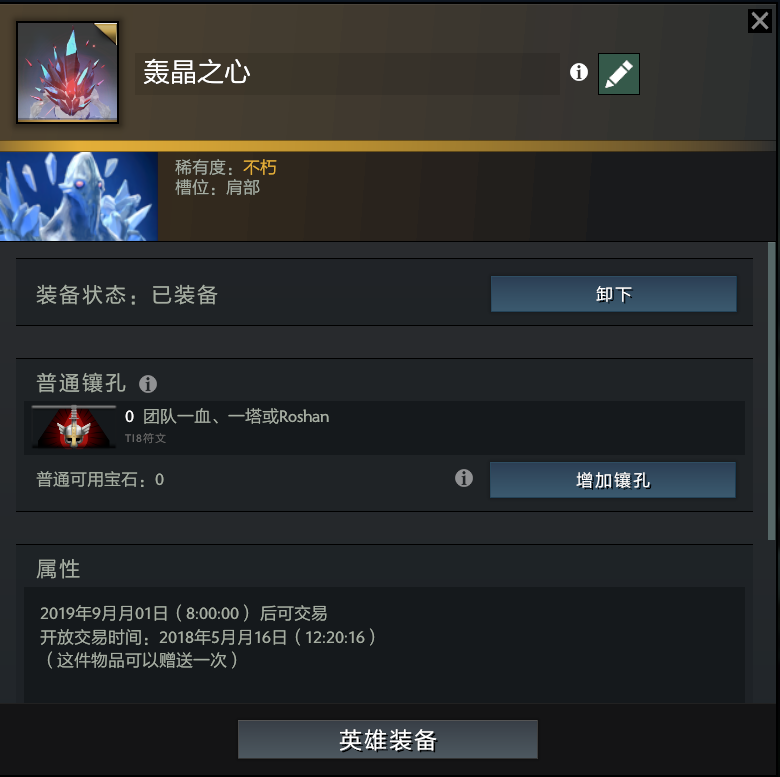Viewport: 780px width, 777px height.
Task: Click info icon next to 普通镶孔
Action: click(148, 384)
